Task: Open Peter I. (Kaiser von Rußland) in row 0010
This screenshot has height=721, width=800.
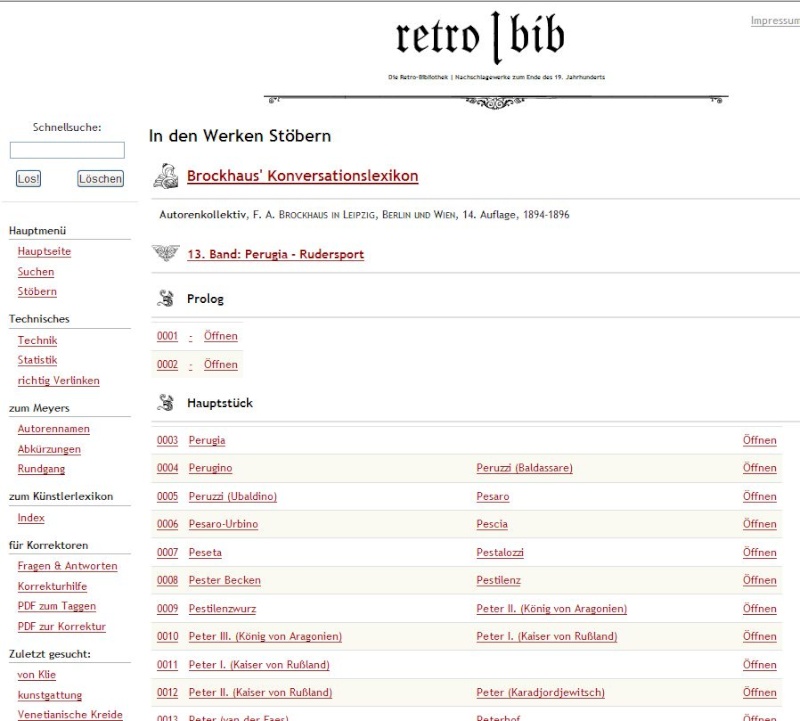Action: pos(547,636)
